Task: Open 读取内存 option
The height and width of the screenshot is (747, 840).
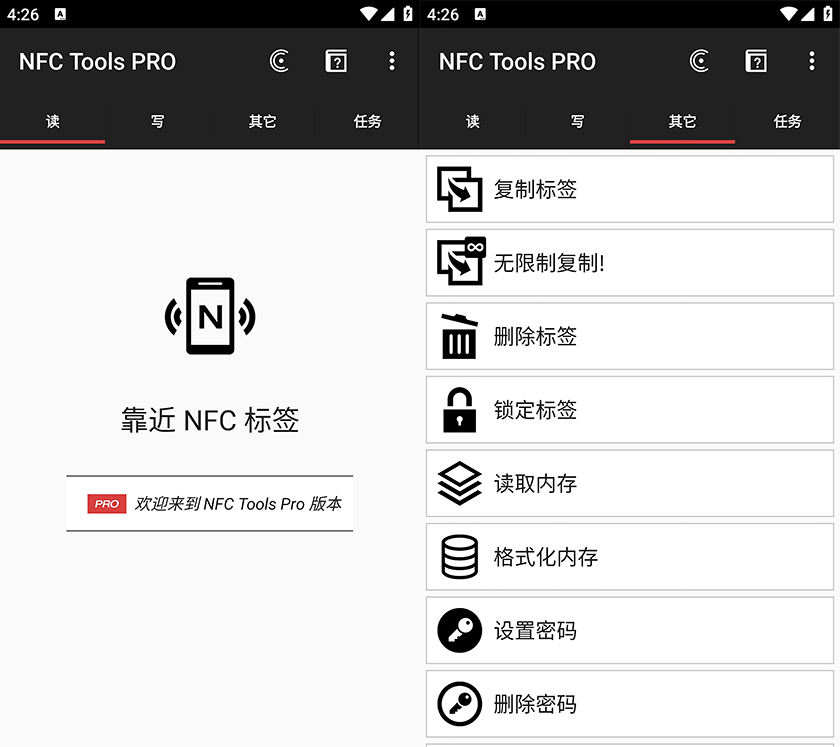Action: (630, 483)
